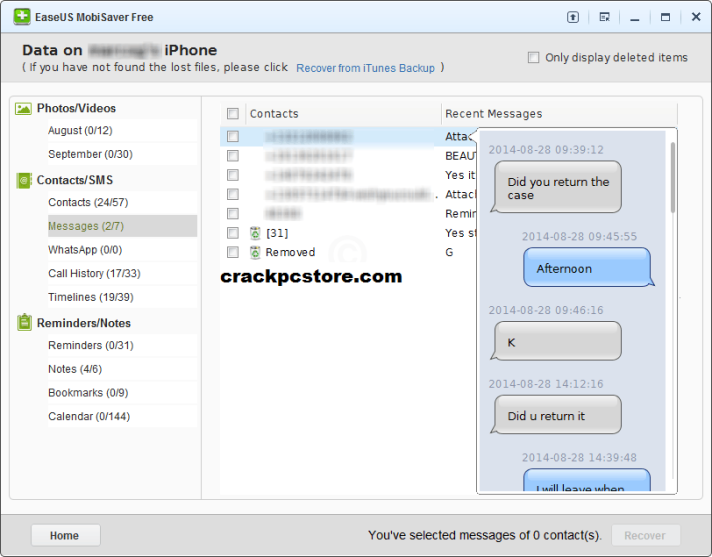Click Recover from iTunes Backup link

click(x=366, y=68)
